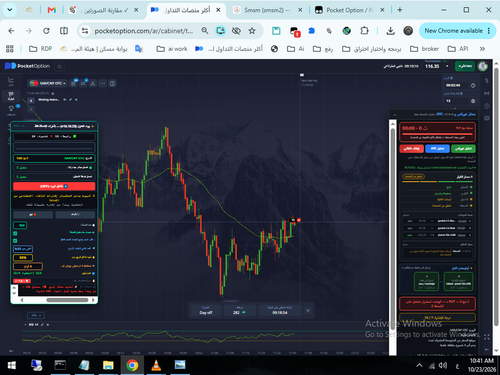The image size is (500, 375).
Task: Click the green top-up button in header
Action: [x=465, y=66]
